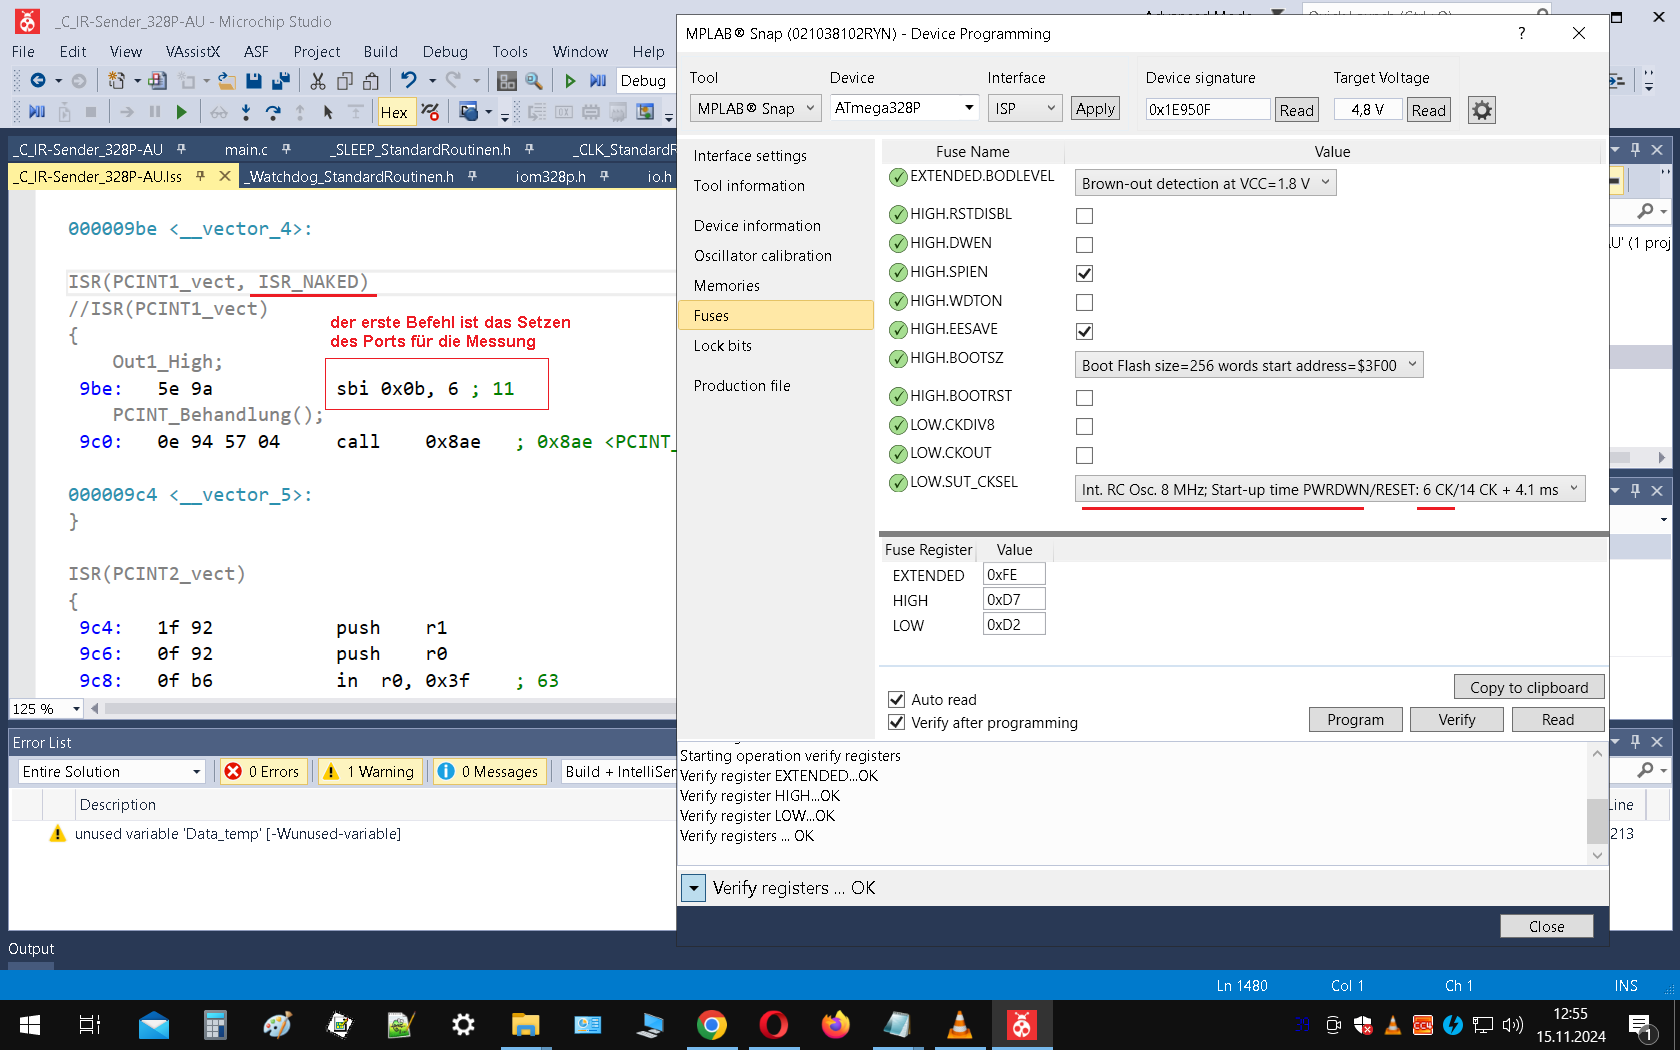
Task: Open VLC media player from the taskbar
Action: 960,1025
